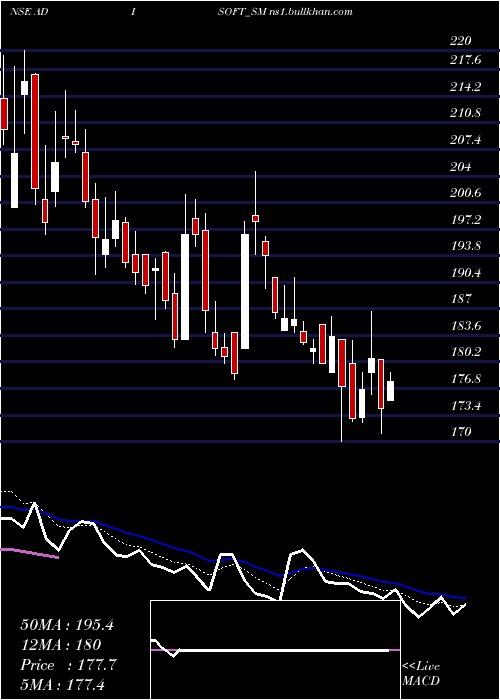The image size is (500, 700).
Task: Click the 176.8 price axis label
Action: [466, 379]
